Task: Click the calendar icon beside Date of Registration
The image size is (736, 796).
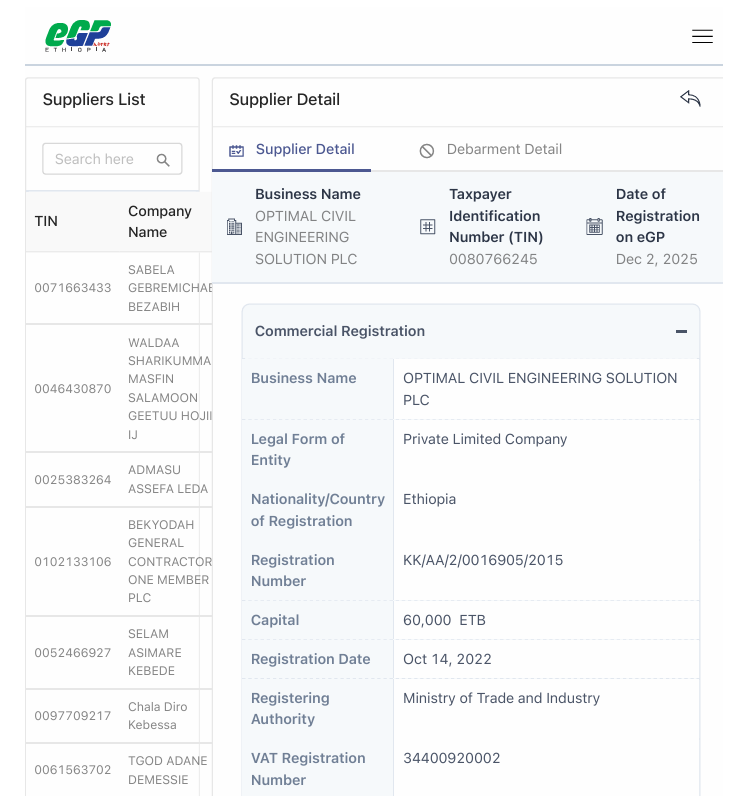Action: (x=594, y=226)
